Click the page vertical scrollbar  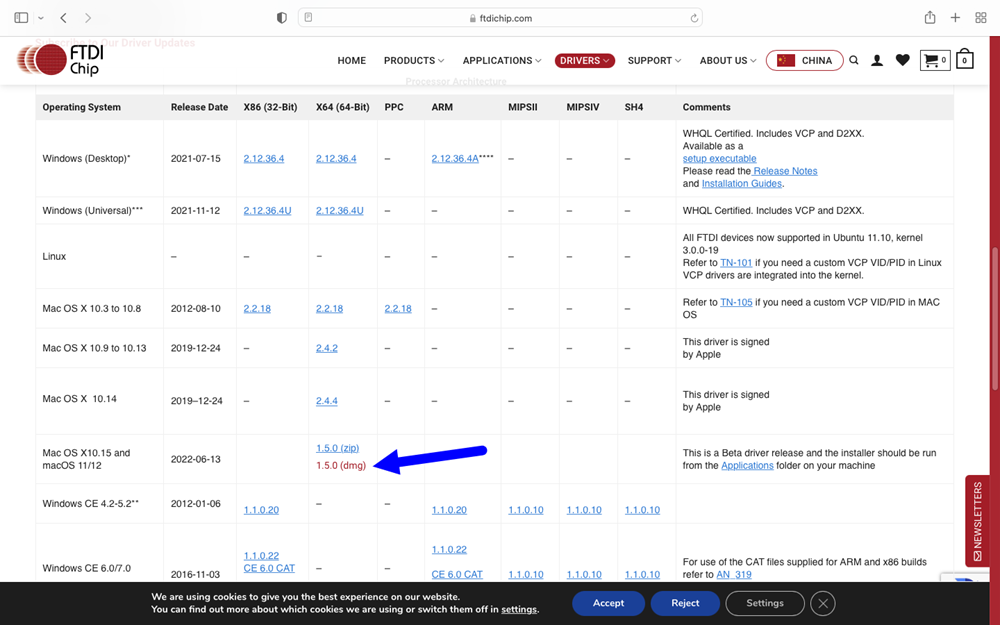[x=995, y=319]
